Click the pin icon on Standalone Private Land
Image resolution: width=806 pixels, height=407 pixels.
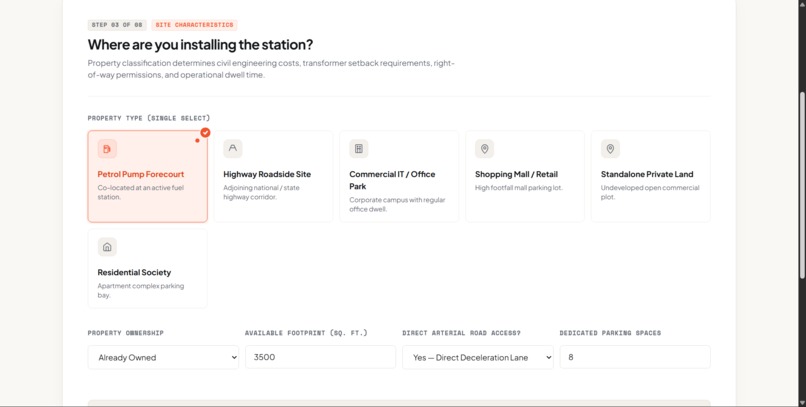[610, 149]
